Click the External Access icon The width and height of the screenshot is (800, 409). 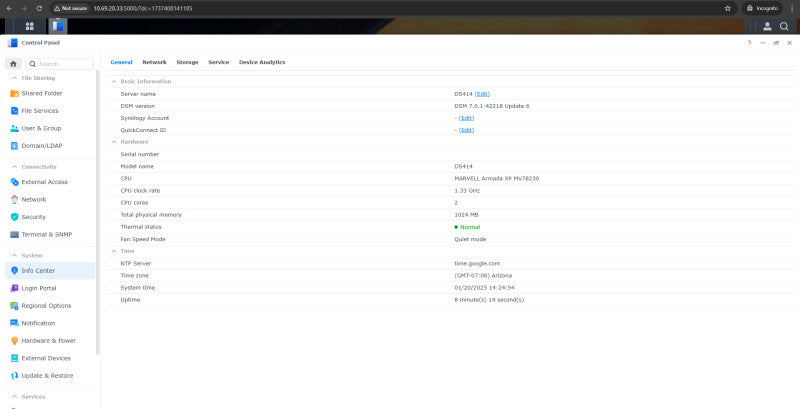coord(14,182)
